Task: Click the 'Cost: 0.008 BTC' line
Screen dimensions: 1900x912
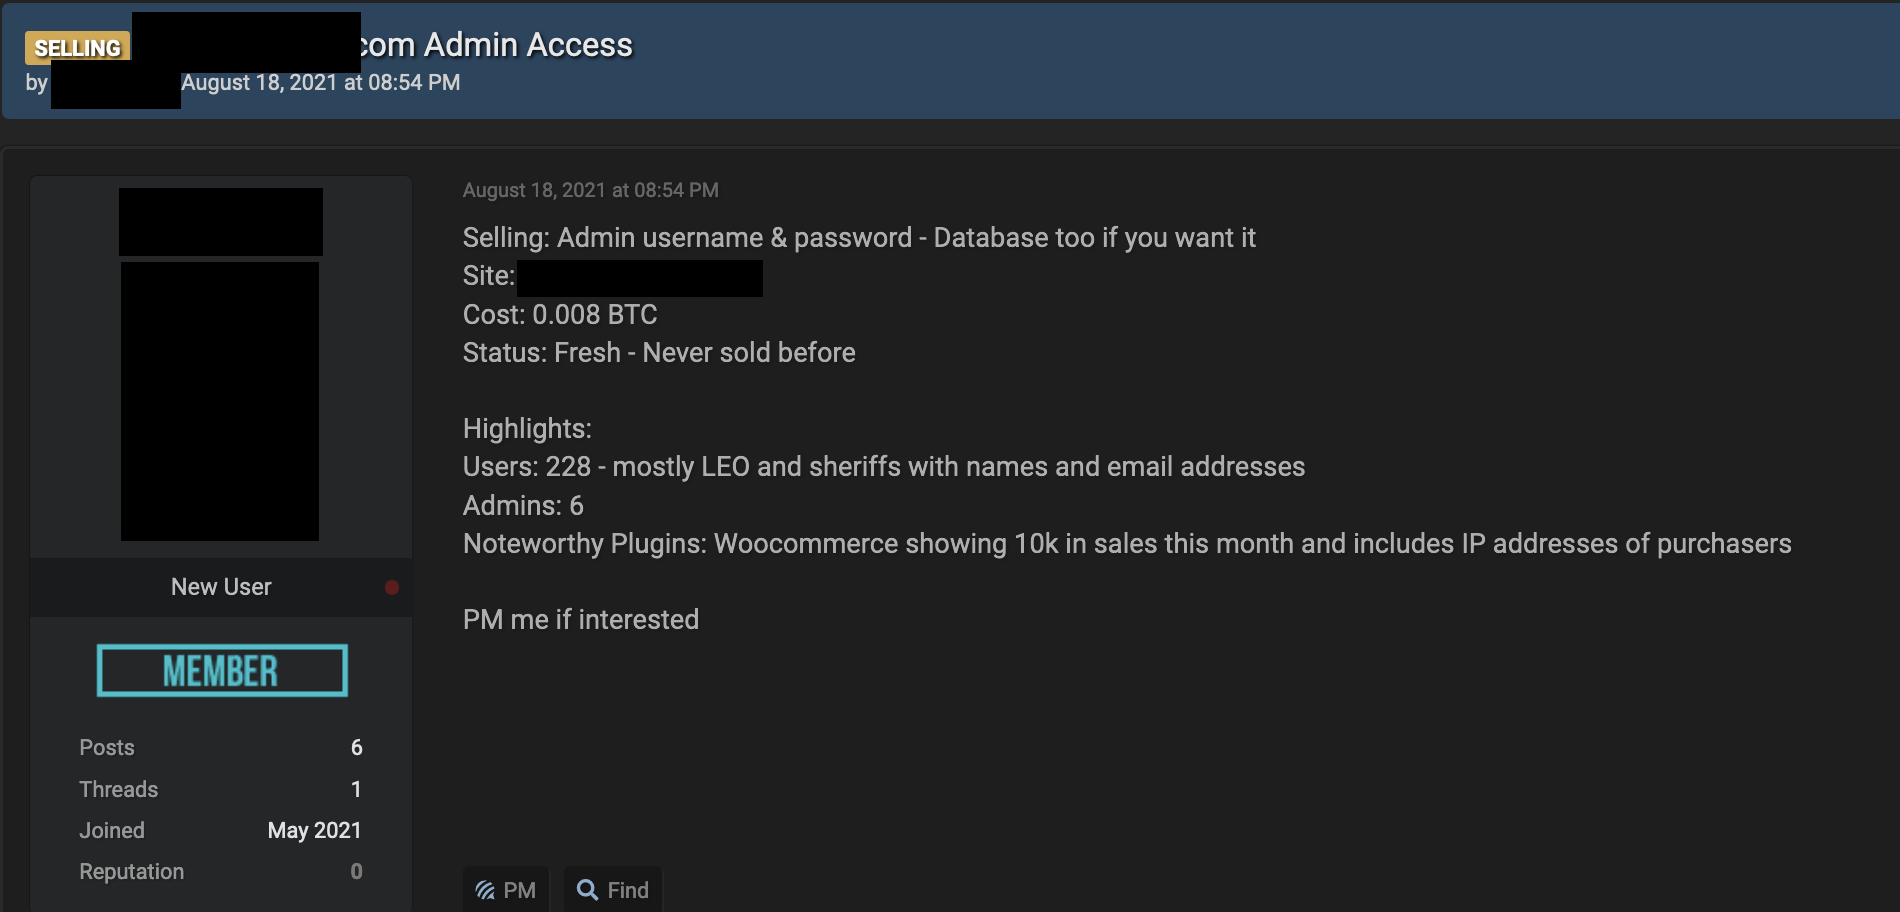Action: (560, 315)
